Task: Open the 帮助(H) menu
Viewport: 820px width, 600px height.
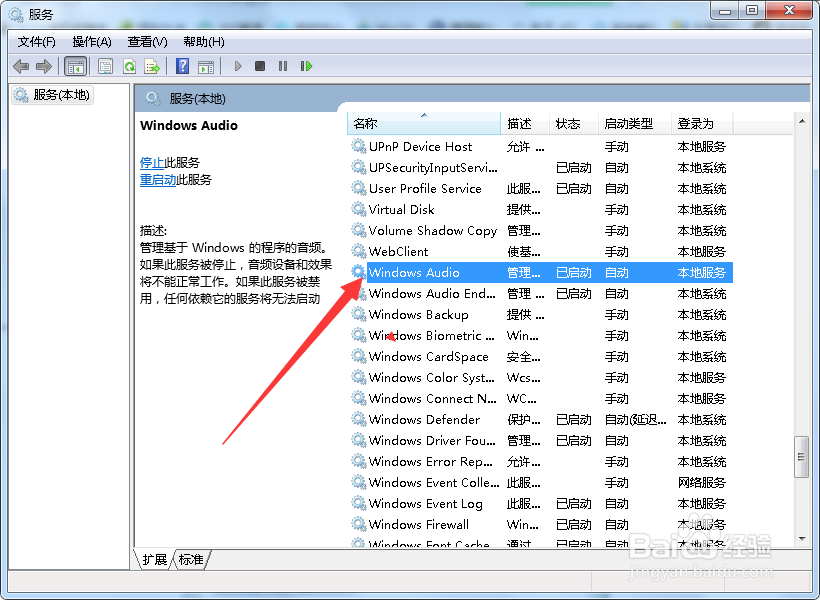Action: point(204,42)
